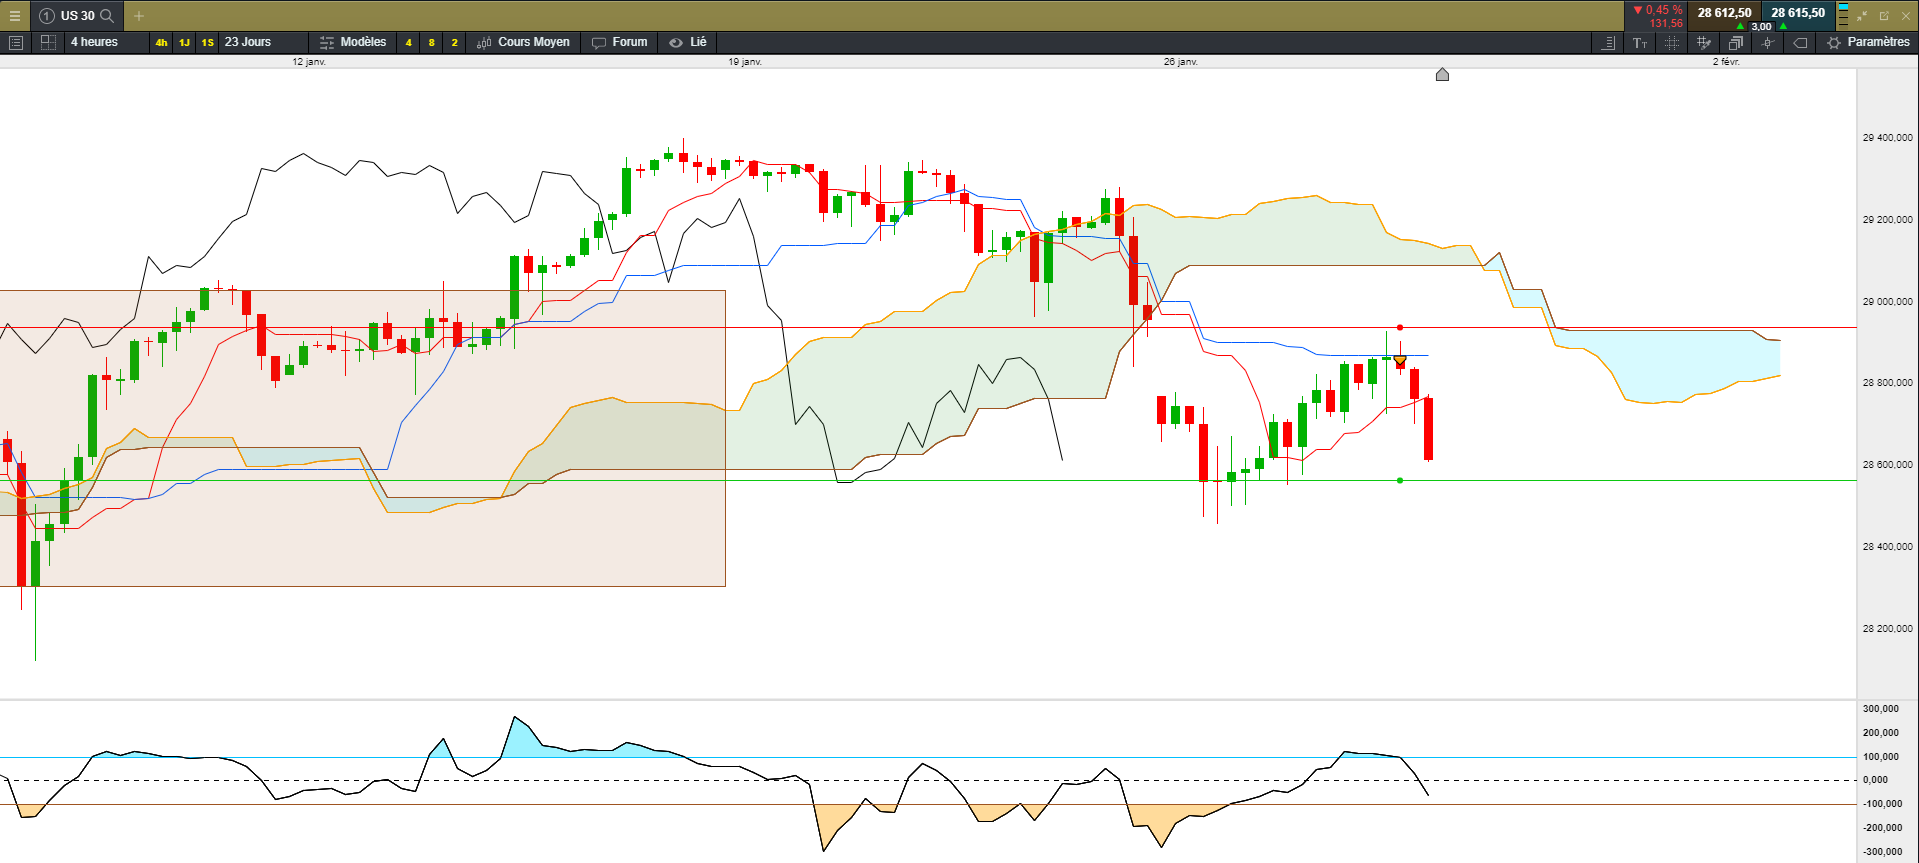The width and height of the screenshot is (1919, 863).
Task: Add a new chart tab with plus
Action: [139, 16]
